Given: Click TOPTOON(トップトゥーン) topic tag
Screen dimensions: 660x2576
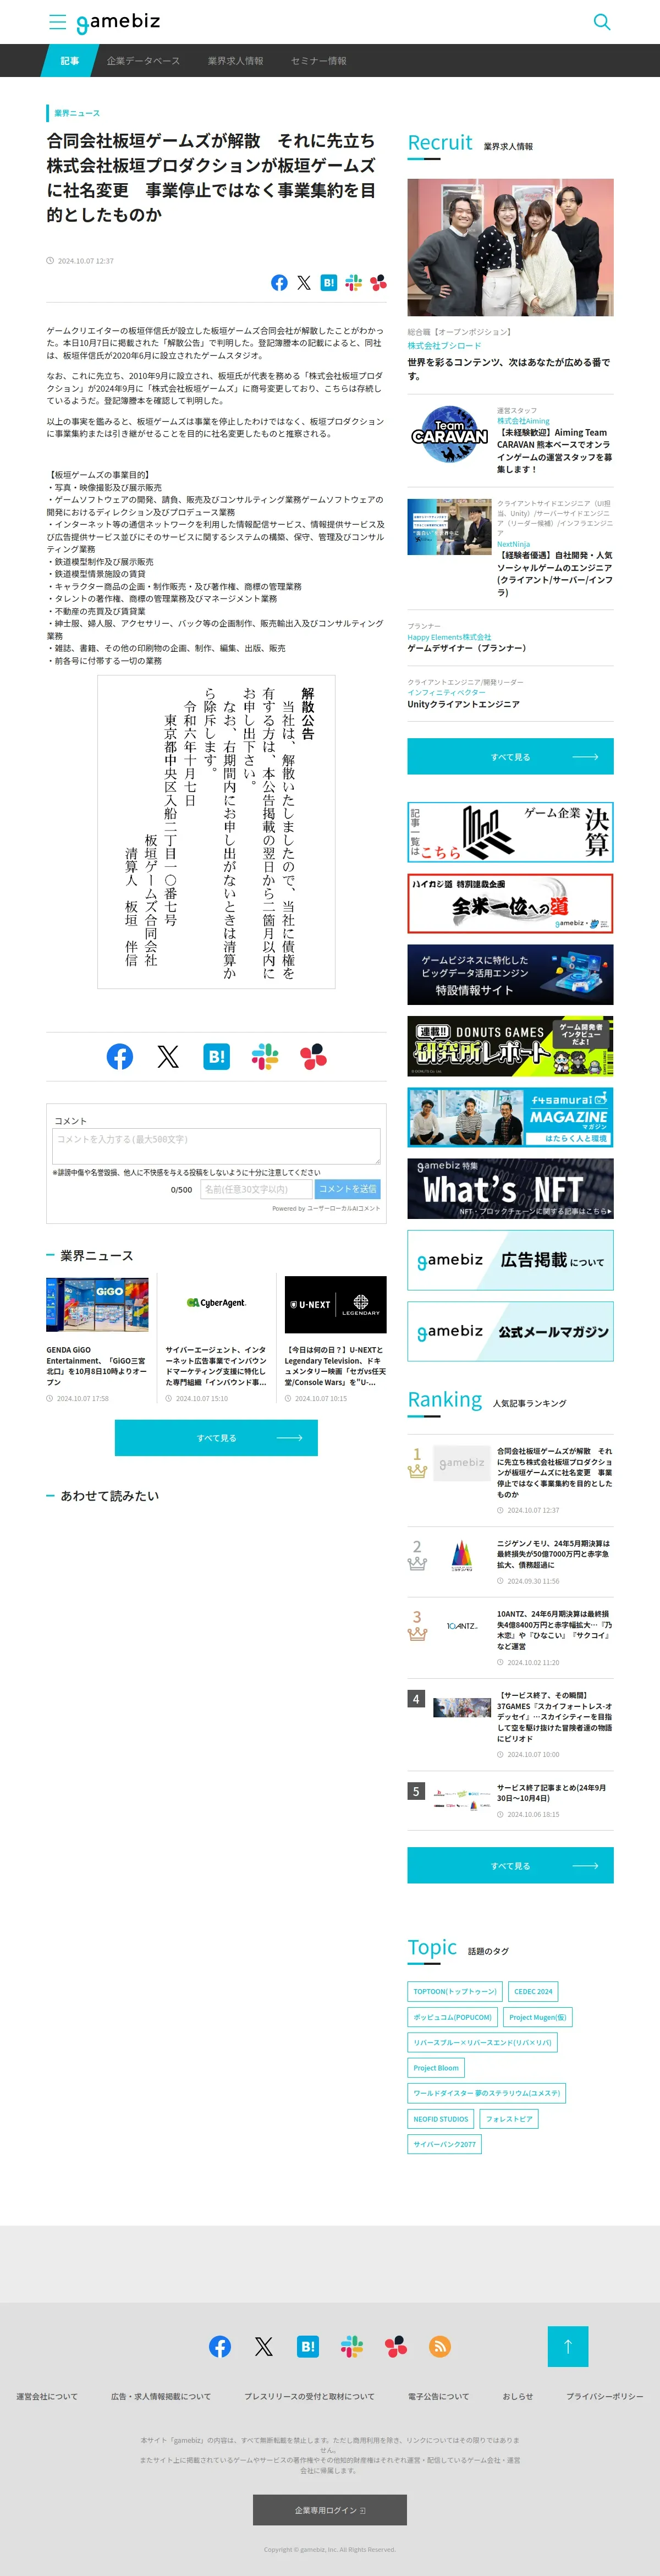Looking at the screenshot, I should click(455, 1991).
